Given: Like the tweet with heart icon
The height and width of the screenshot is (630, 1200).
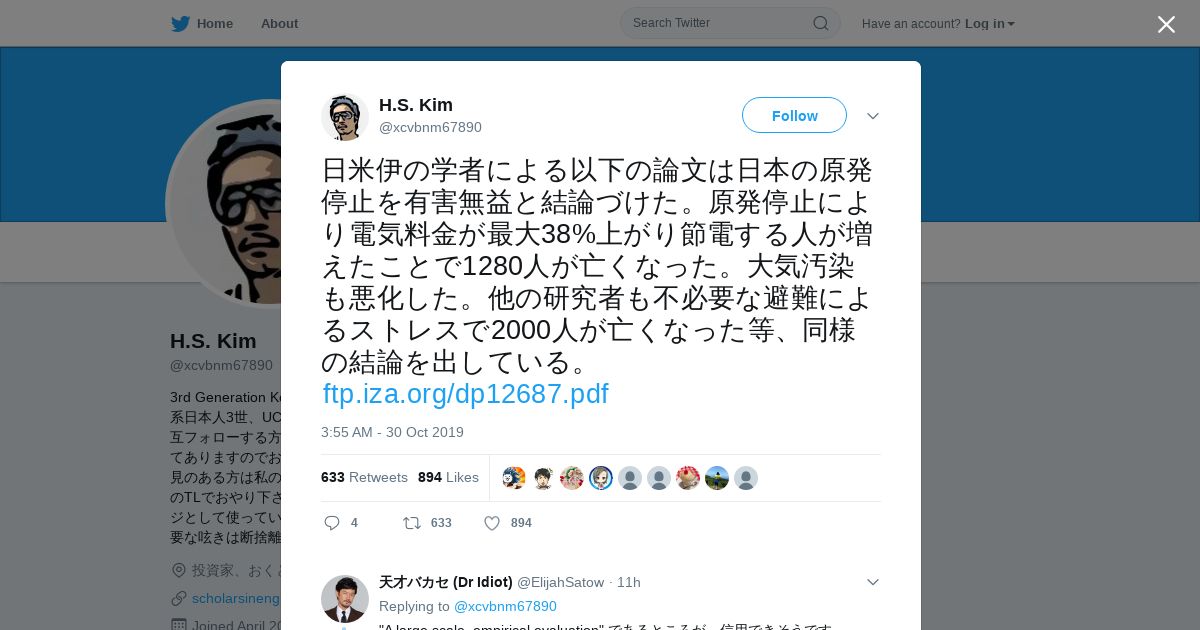Looking at the screenshot, I should click(x=492, y=523).
